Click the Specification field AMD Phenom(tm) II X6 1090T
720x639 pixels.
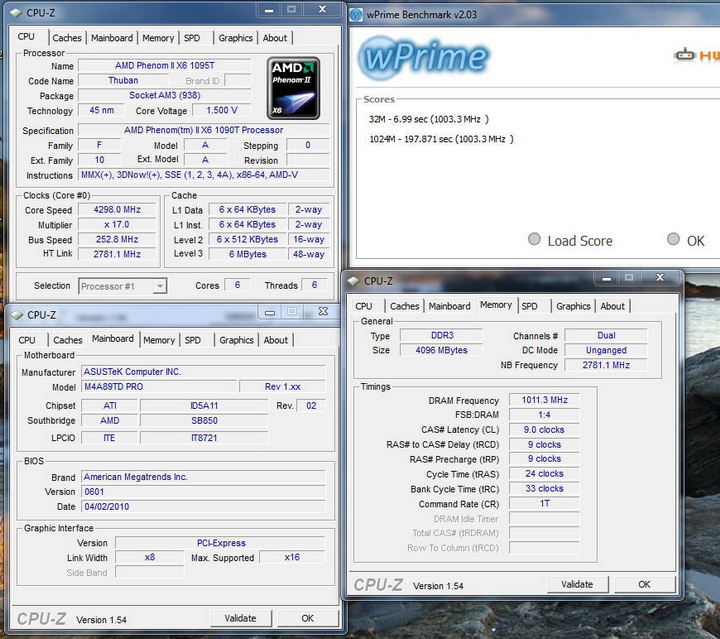point(203,130)
